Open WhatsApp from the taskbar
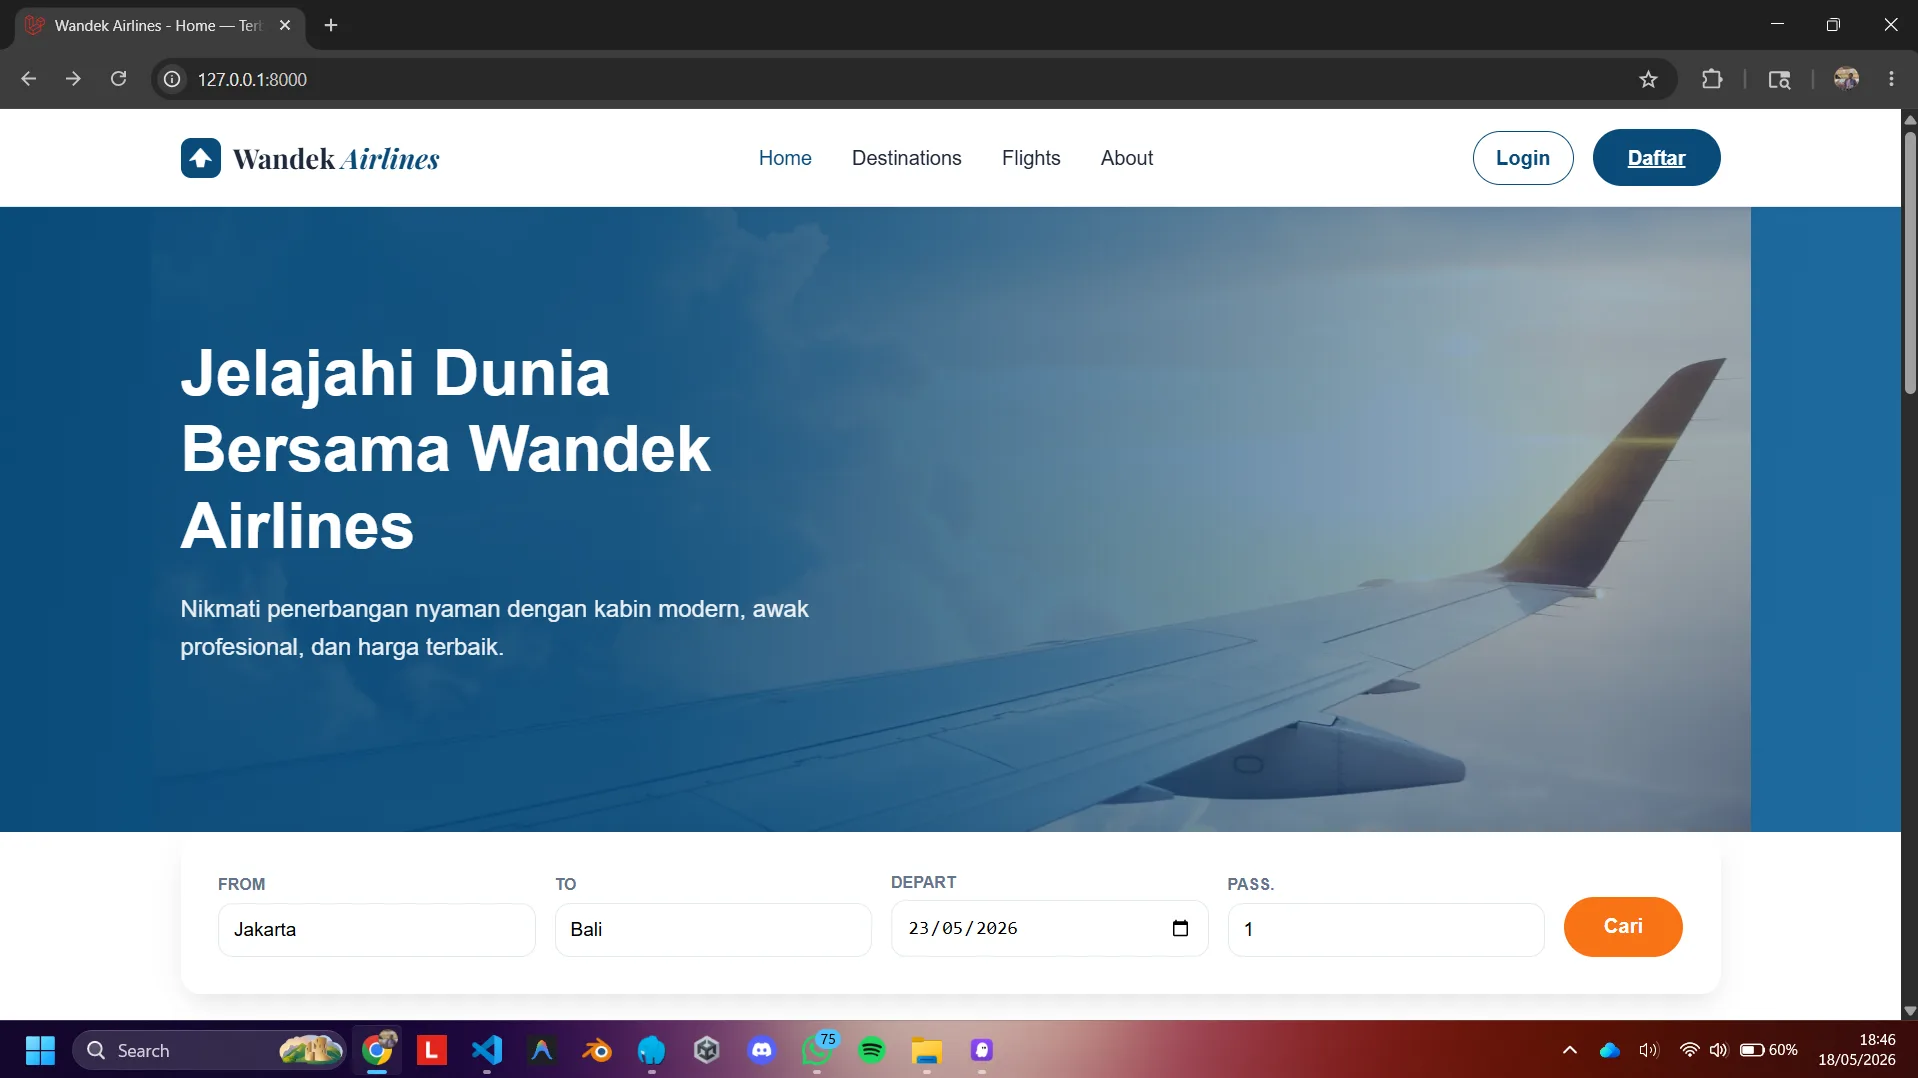The image size is (1918, 1078). (817, 1050)
